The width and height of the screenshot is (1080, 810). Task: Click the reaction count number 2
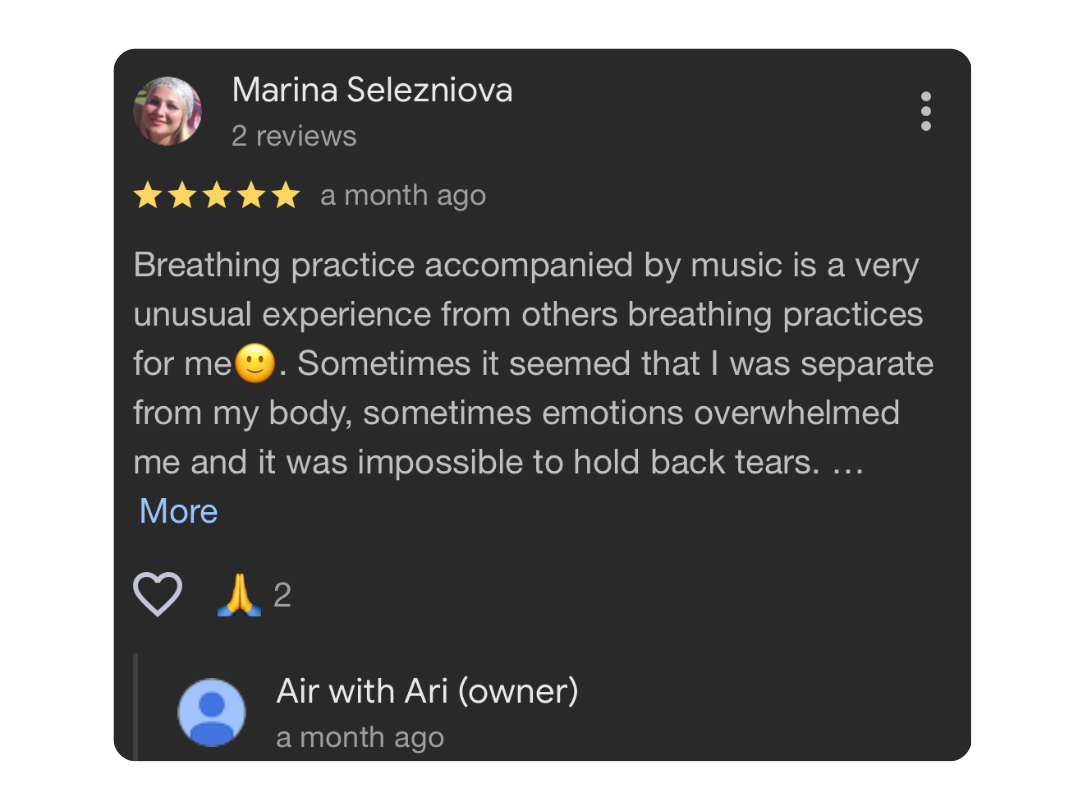(x=282, y=596)
